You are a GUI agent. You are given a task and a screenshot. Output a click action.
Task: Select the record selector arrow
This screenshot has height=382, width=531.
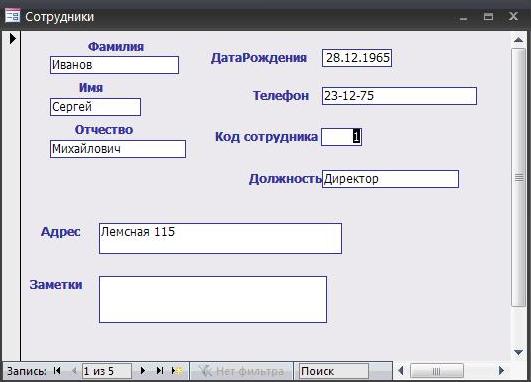(13, 39)
